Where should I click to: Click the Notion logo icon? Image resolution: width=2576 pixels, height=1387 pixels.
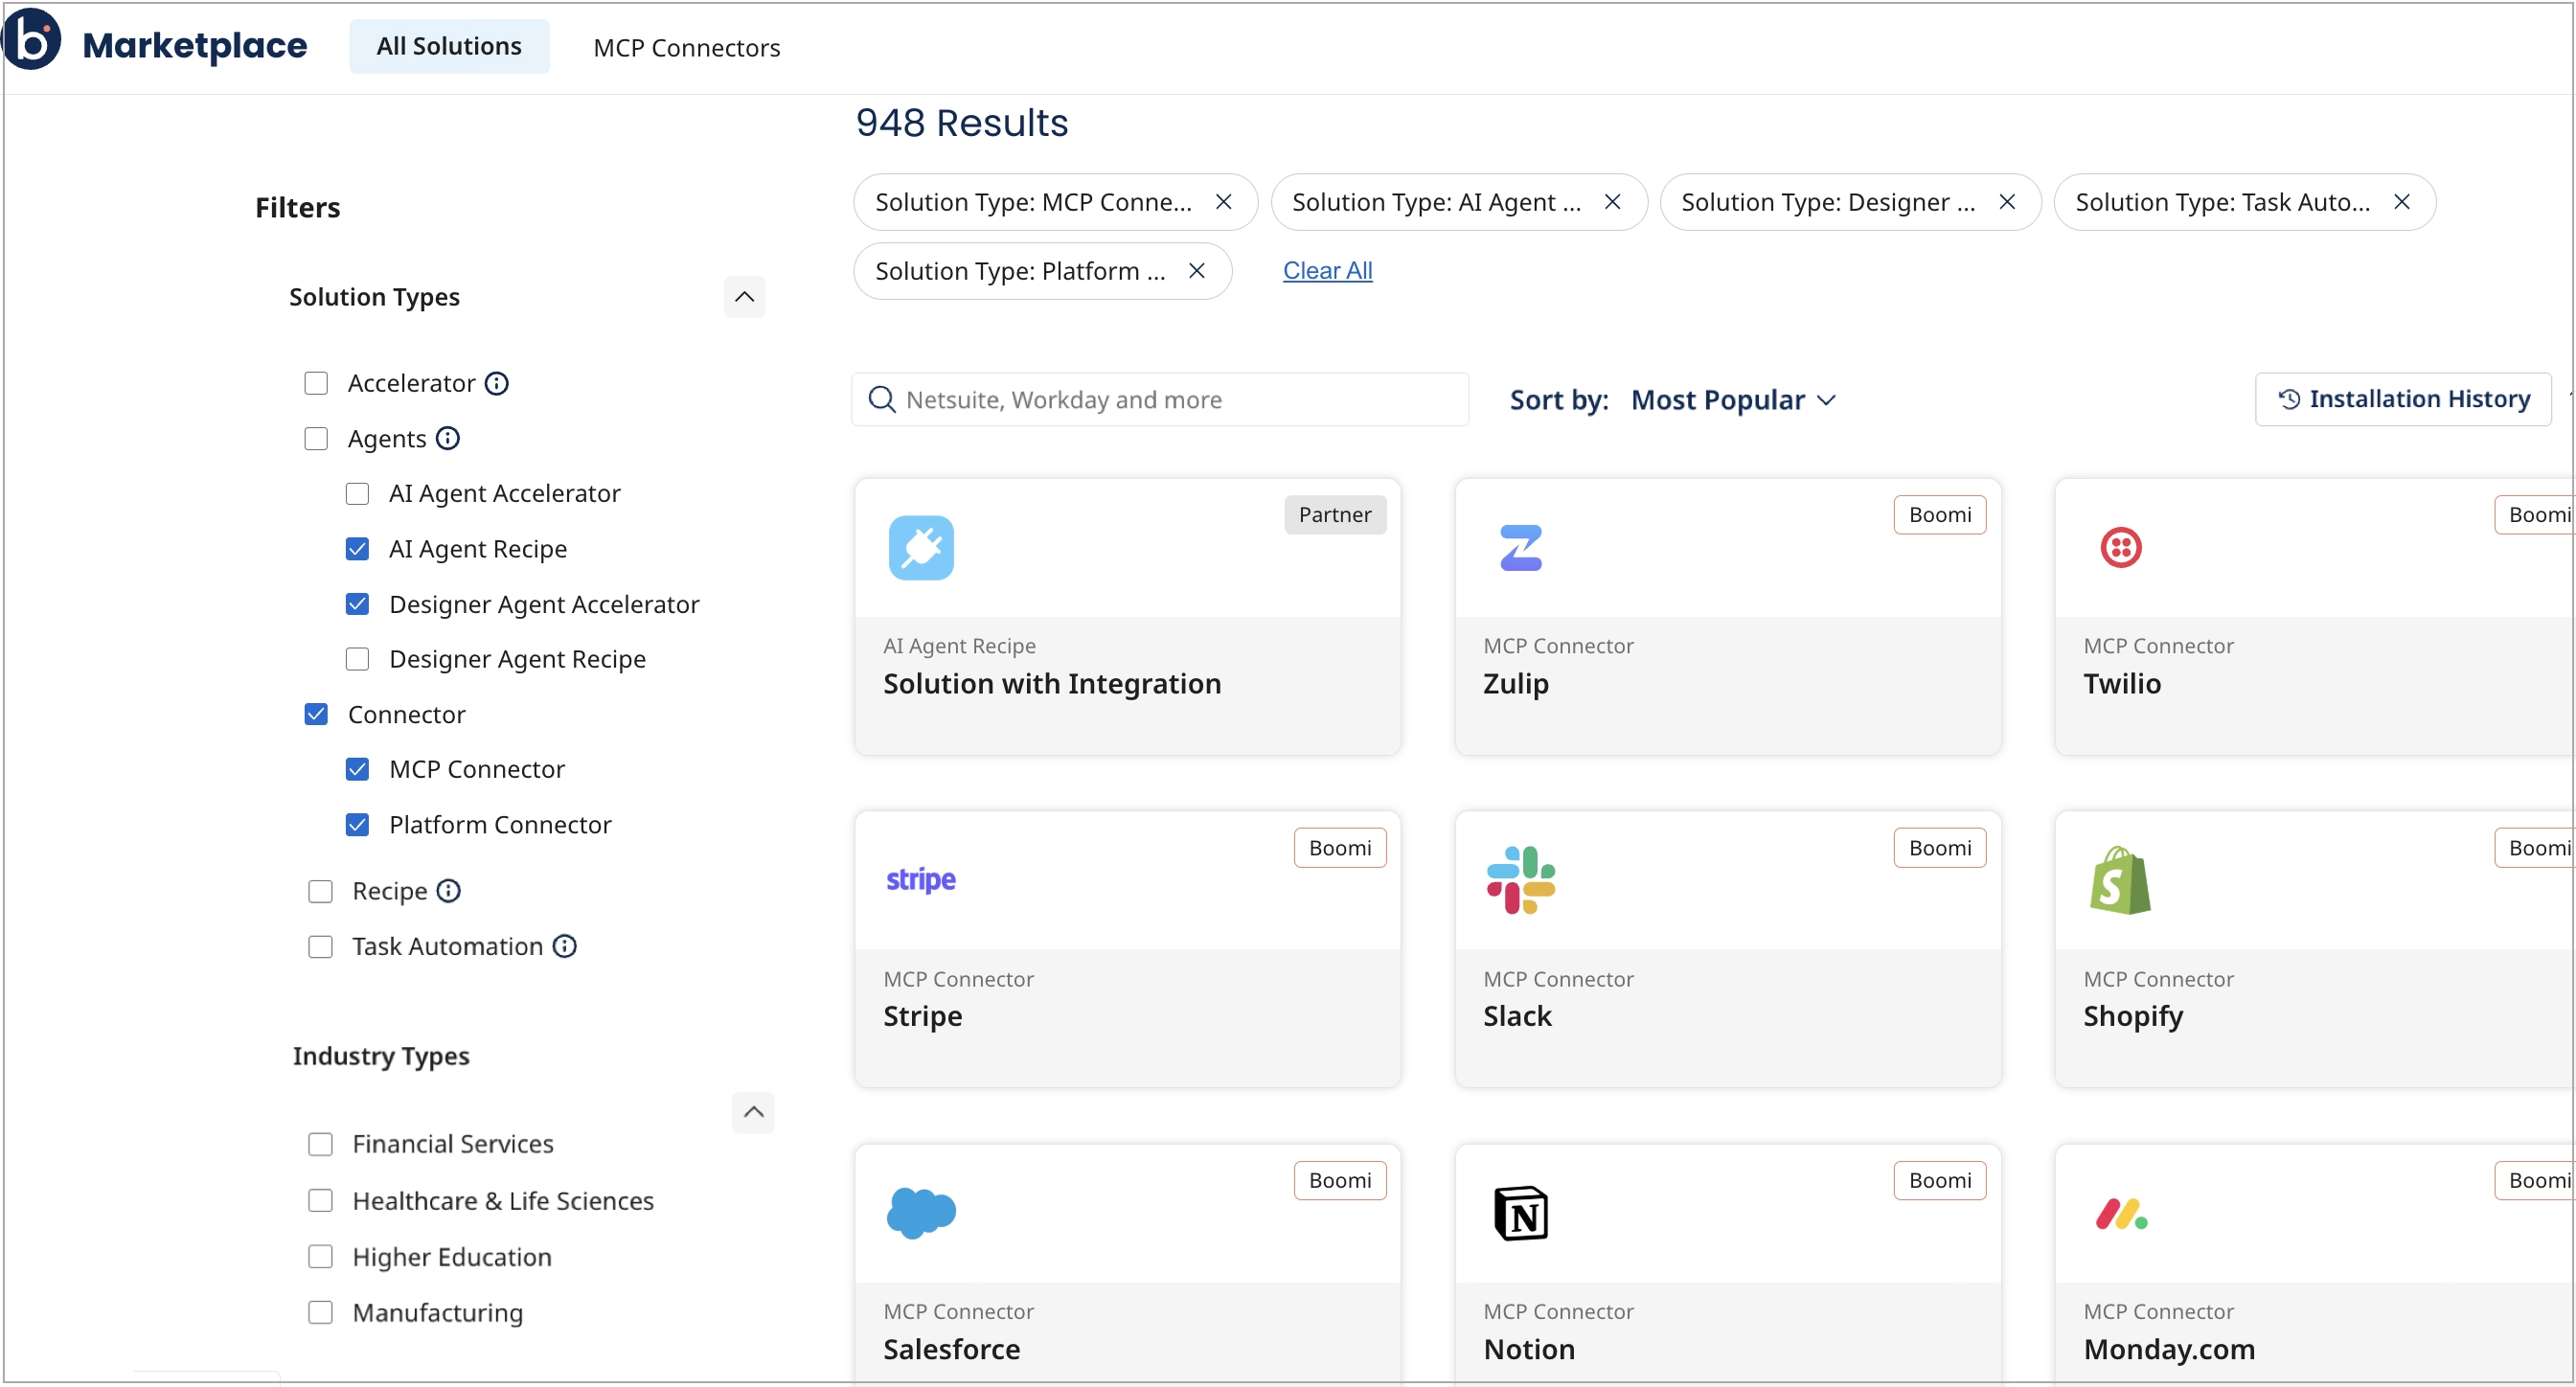click(x=1521, y=1213)
